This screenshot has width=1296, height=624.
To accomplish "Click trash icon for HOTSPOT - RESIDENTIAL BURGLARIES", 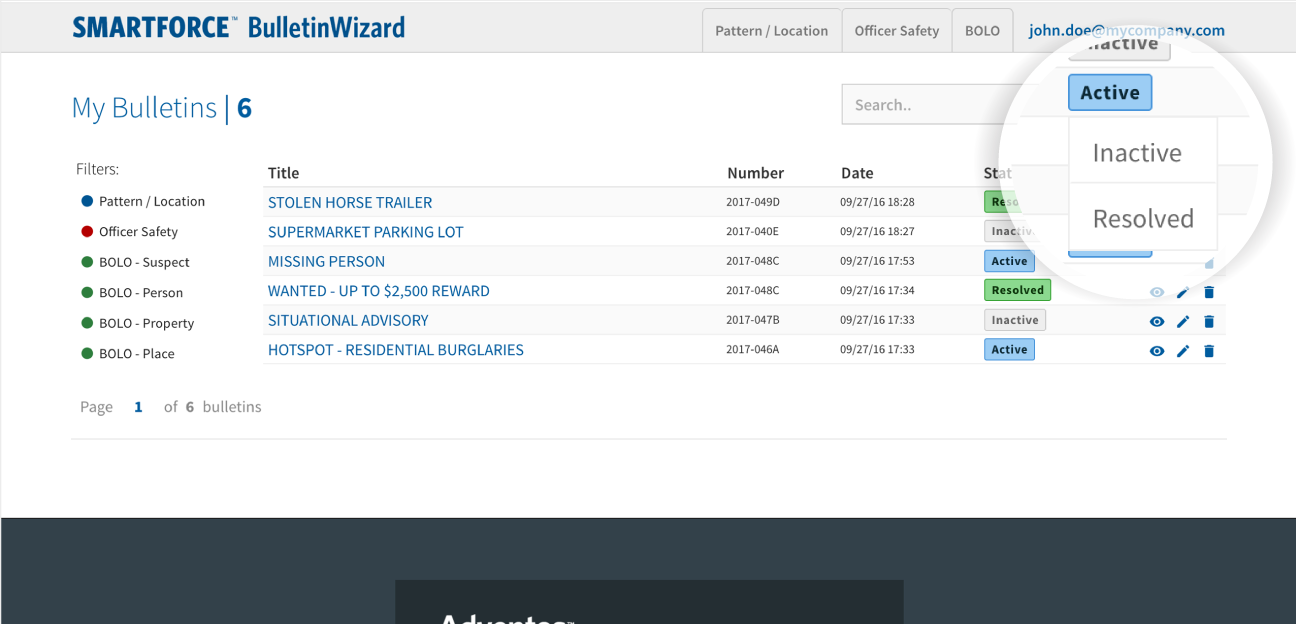I will pos(1209,351).
